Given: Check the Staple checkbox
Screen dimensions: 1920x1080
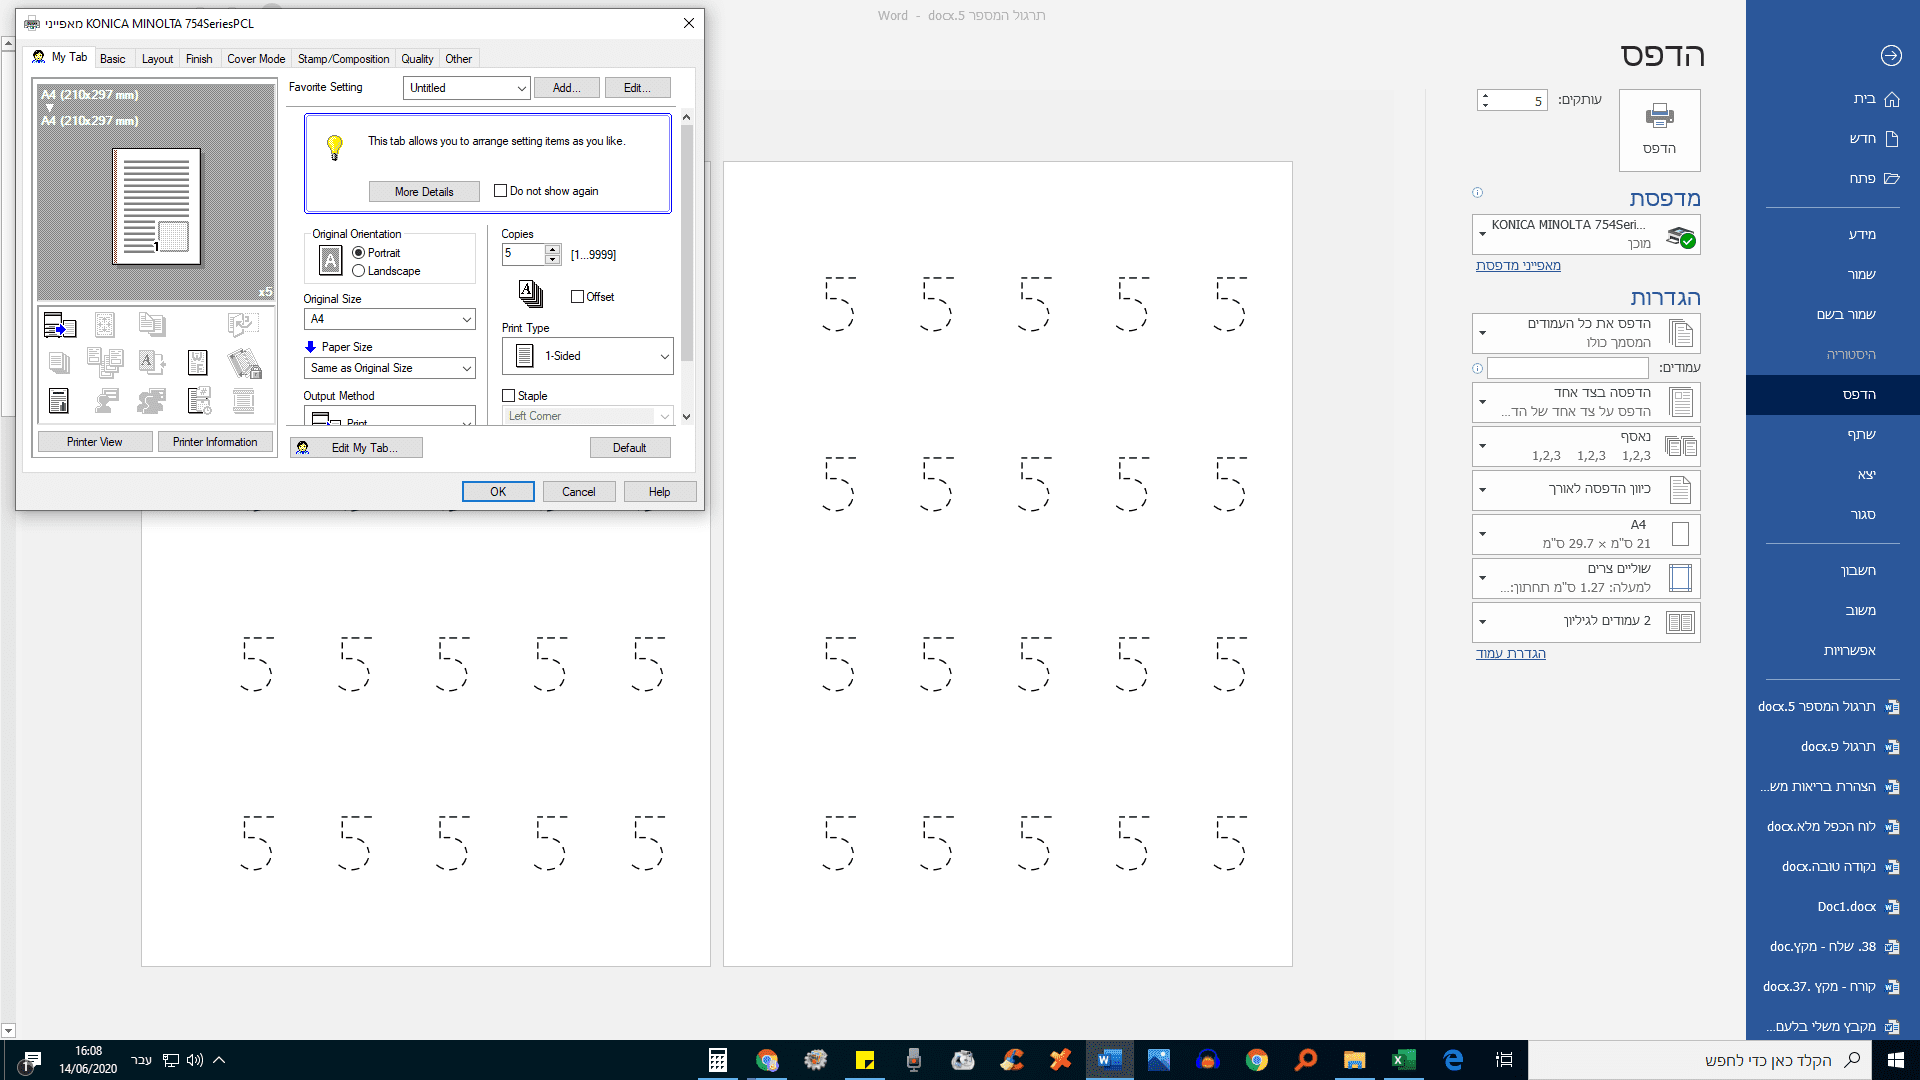Looking at the screenshot, I should pyautogui.click(x=509, y=396).
